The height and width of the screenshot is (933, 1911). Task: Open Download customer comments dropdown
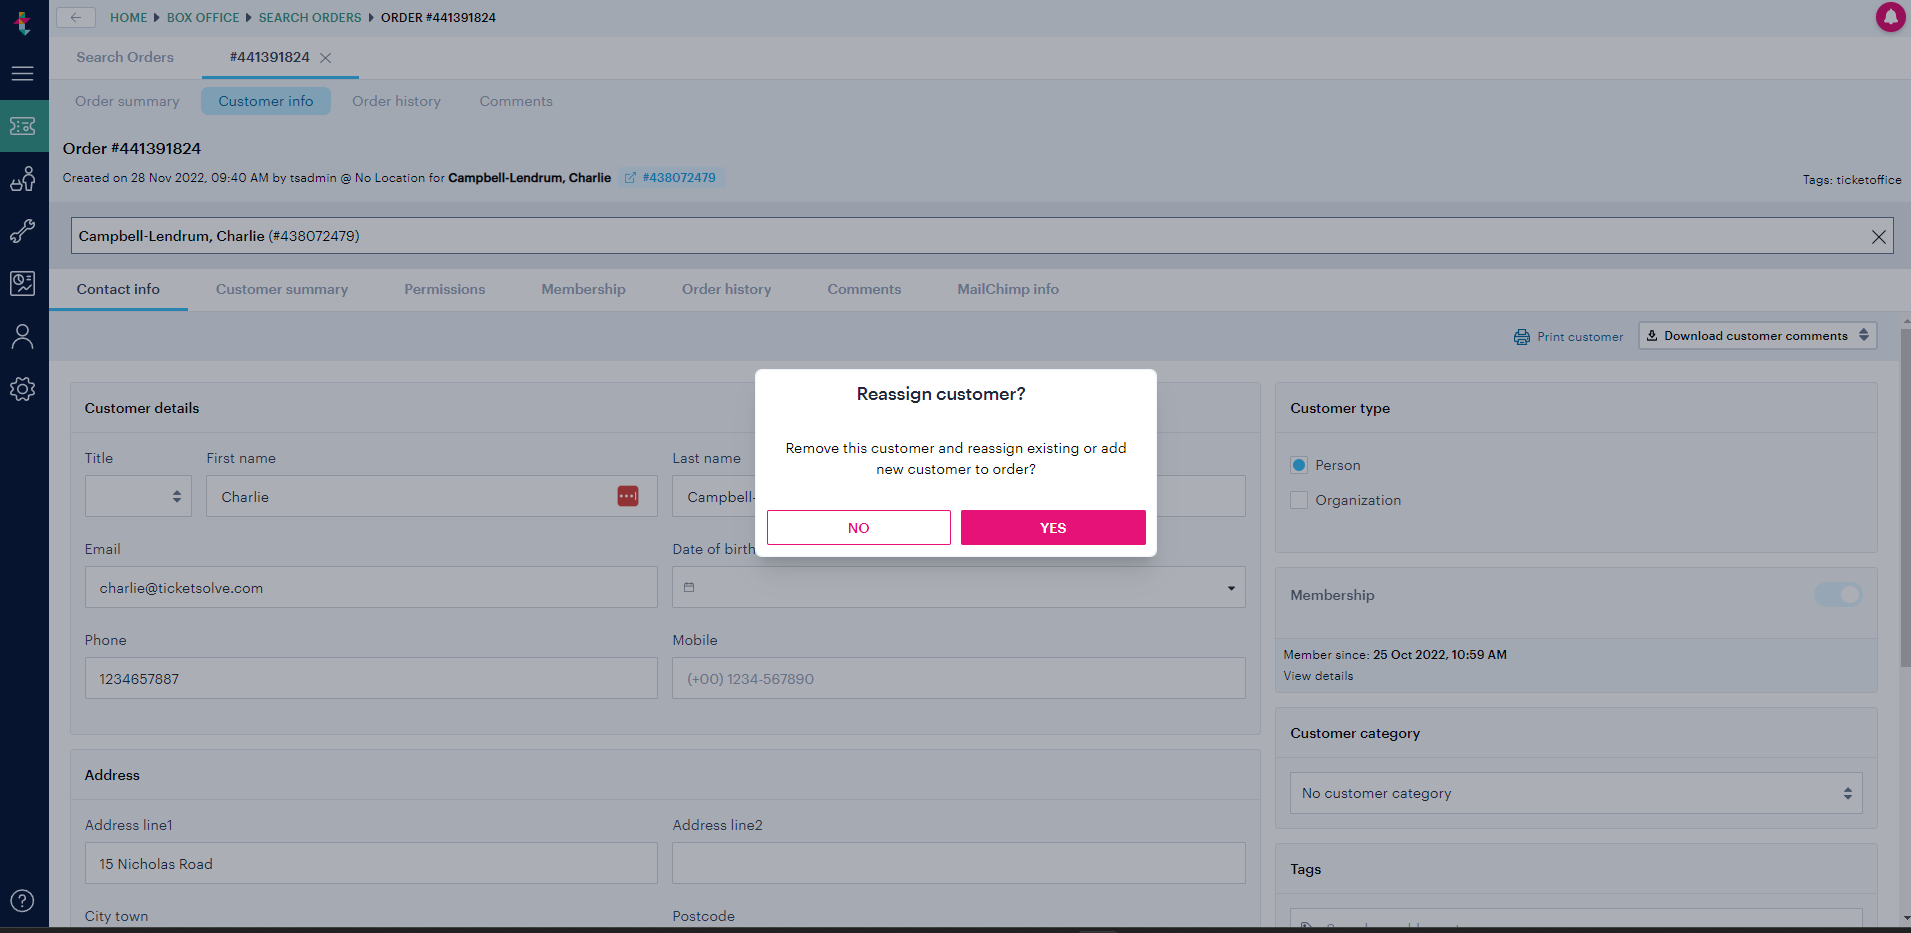(1757, 336)
